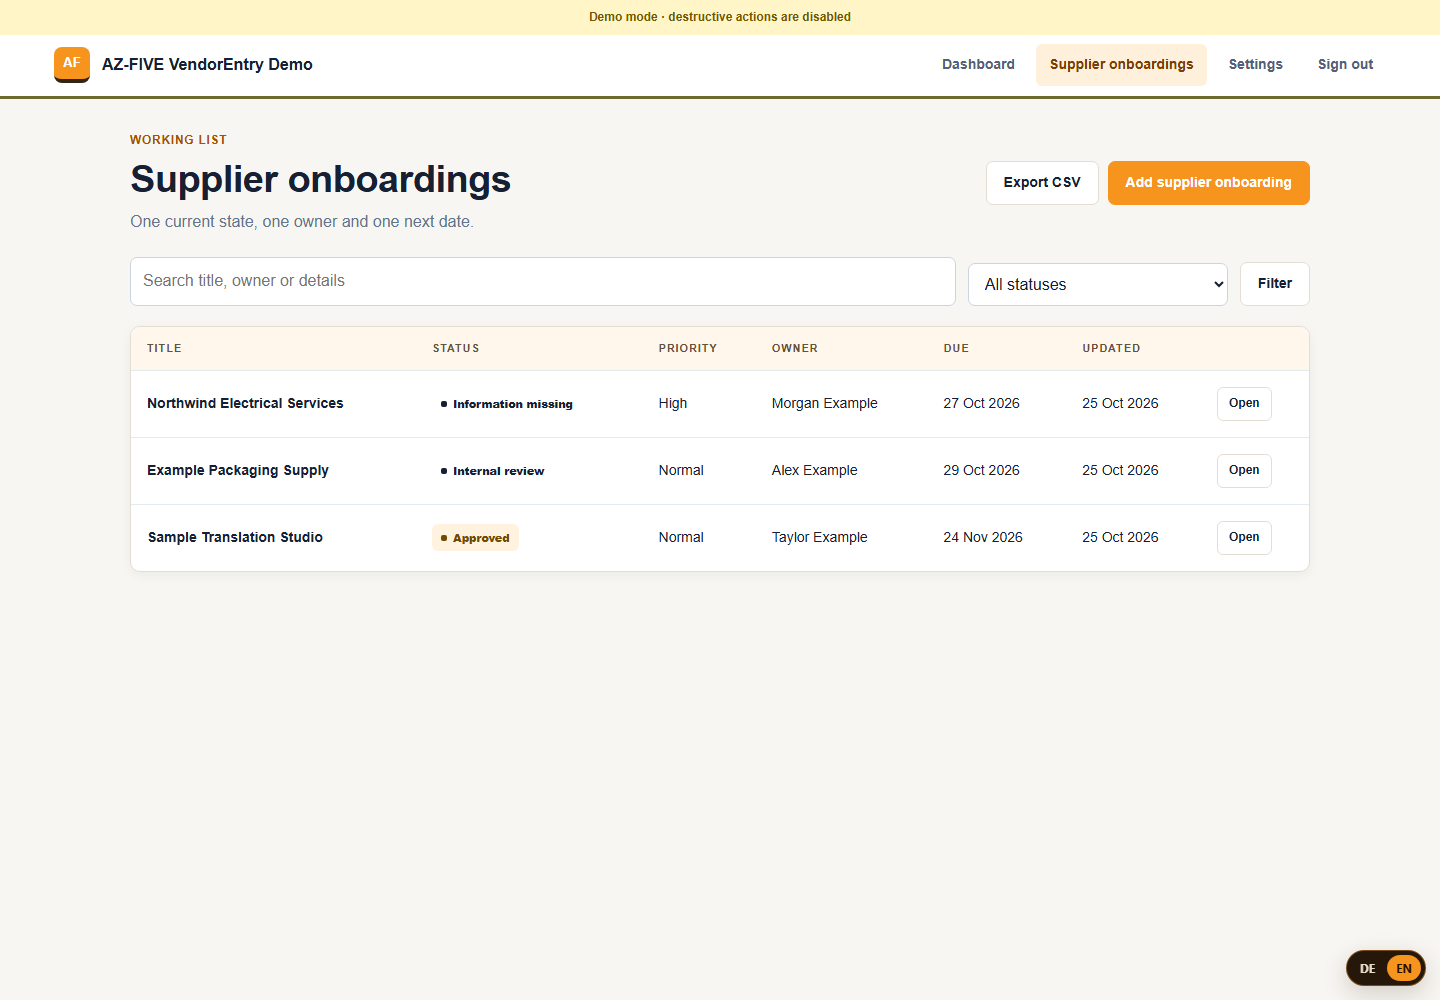Open Northwind Electrical Services record
This screenshot has width=1440, height=1000.
click(x=1244, y=404)
